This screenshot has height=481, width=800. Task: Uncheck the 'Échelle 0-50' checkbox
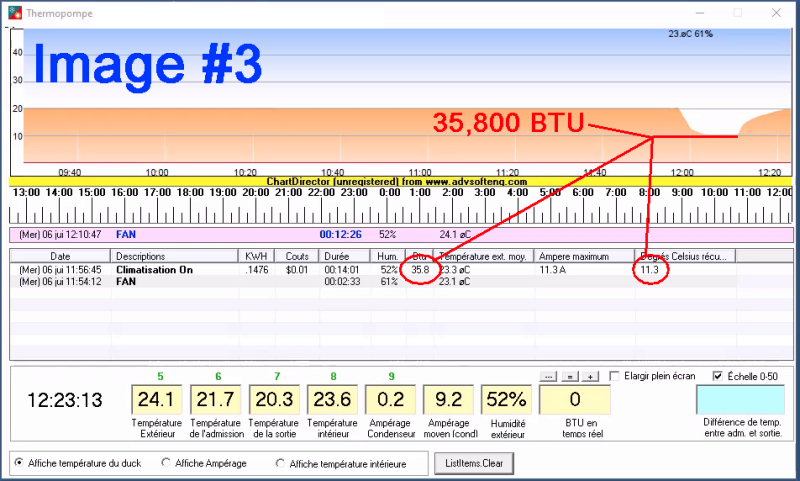pos(717,376)
